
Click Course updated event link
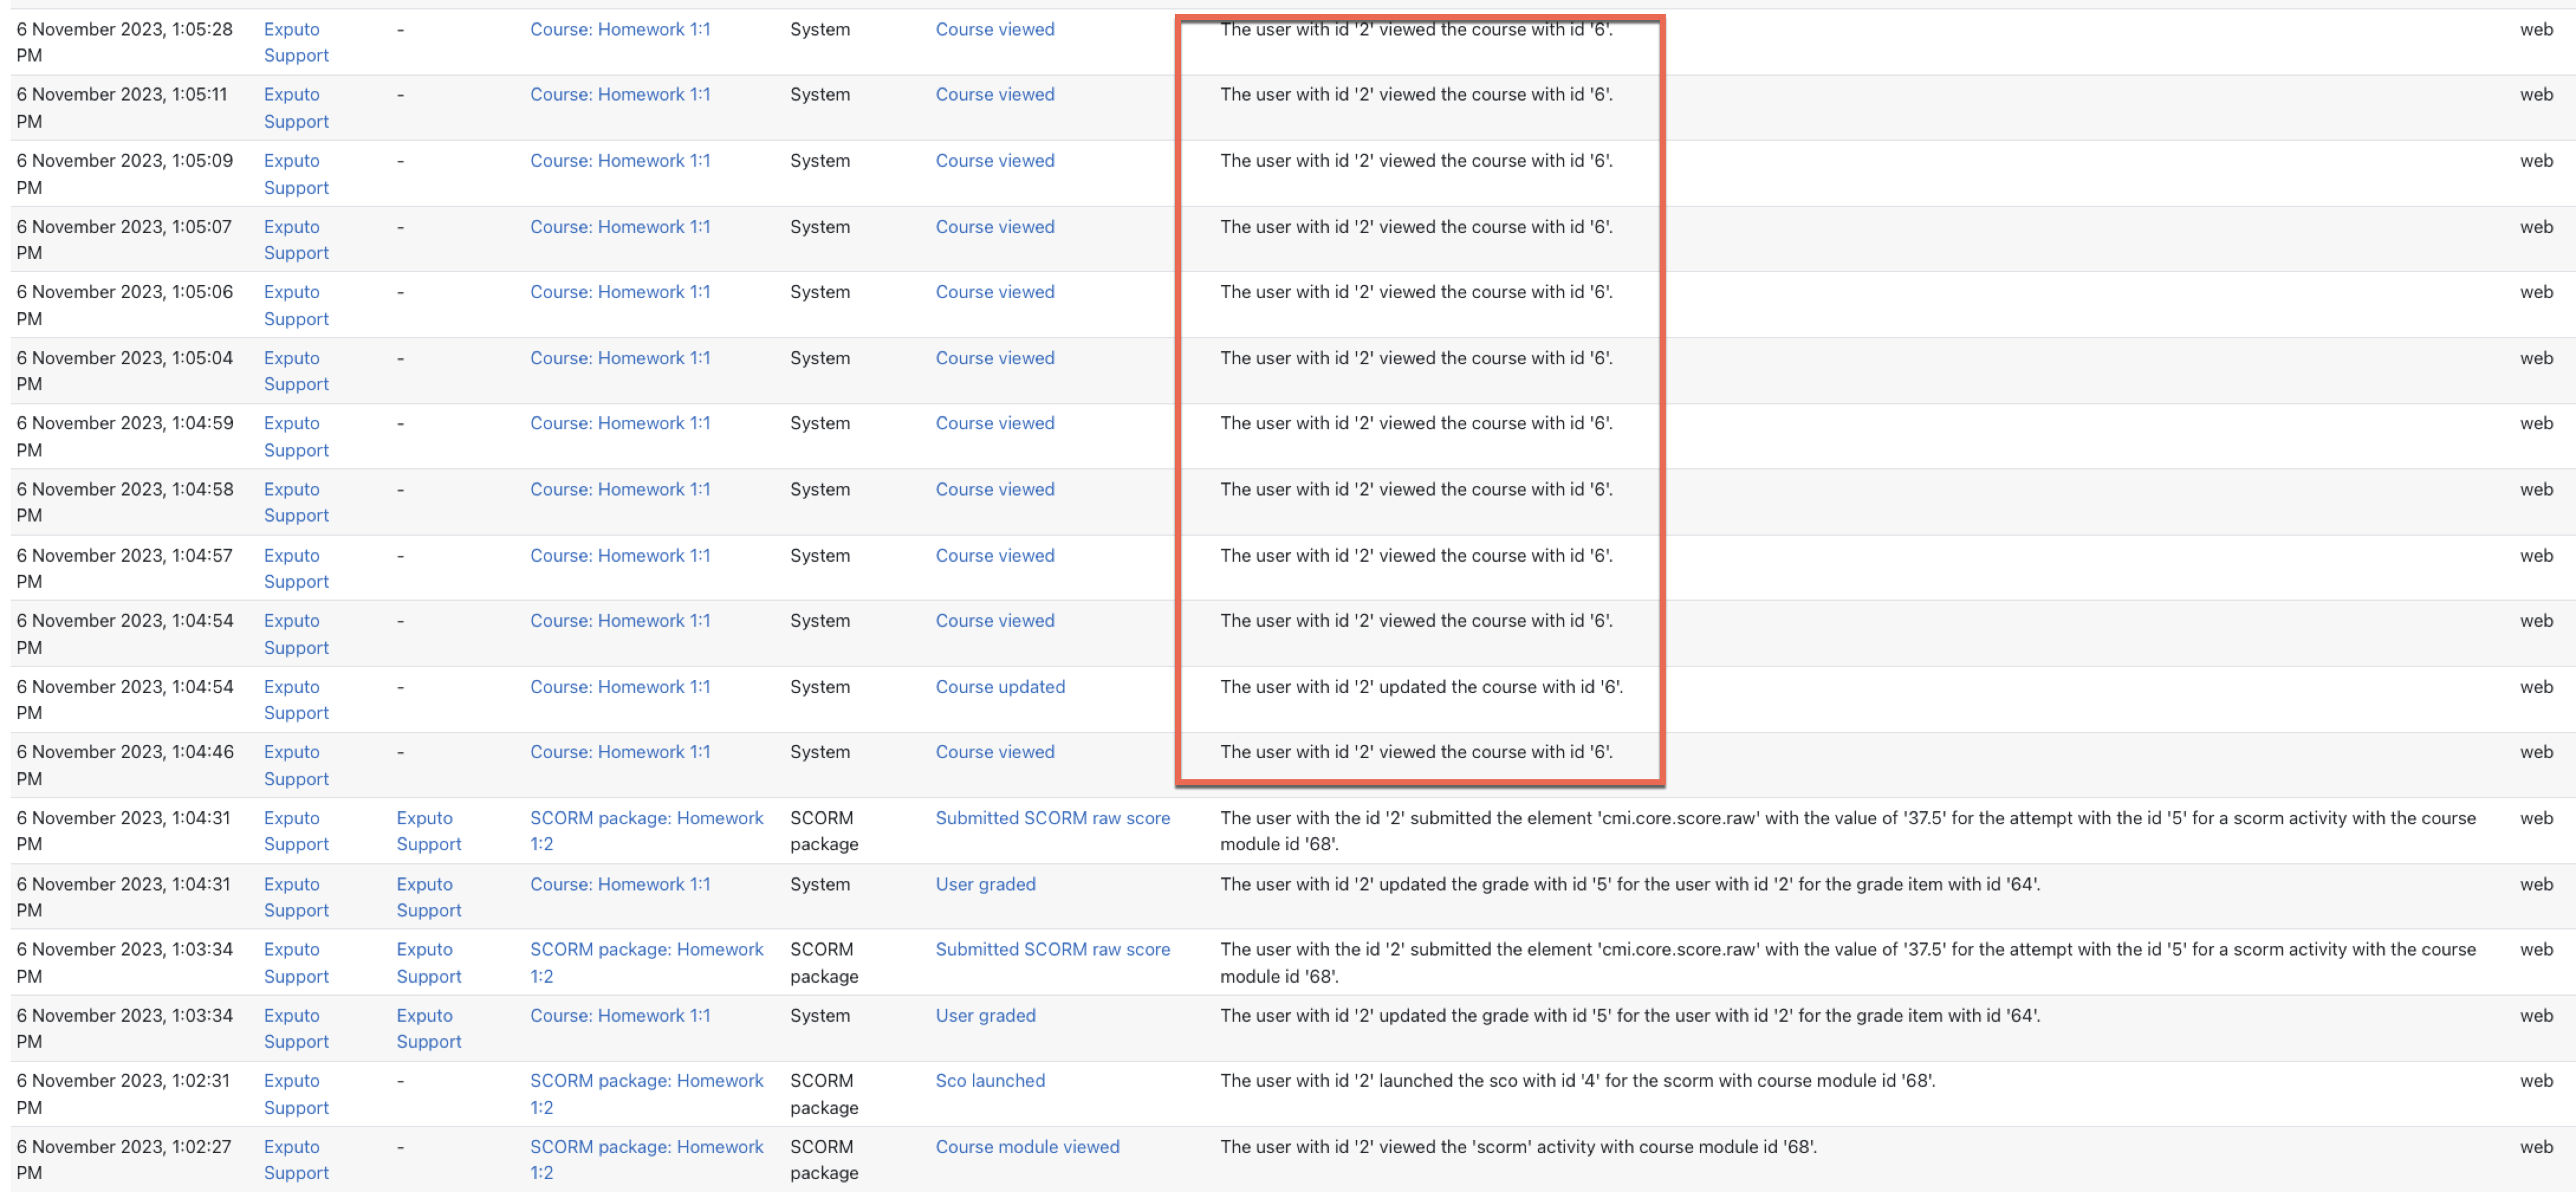point(1000,686)
